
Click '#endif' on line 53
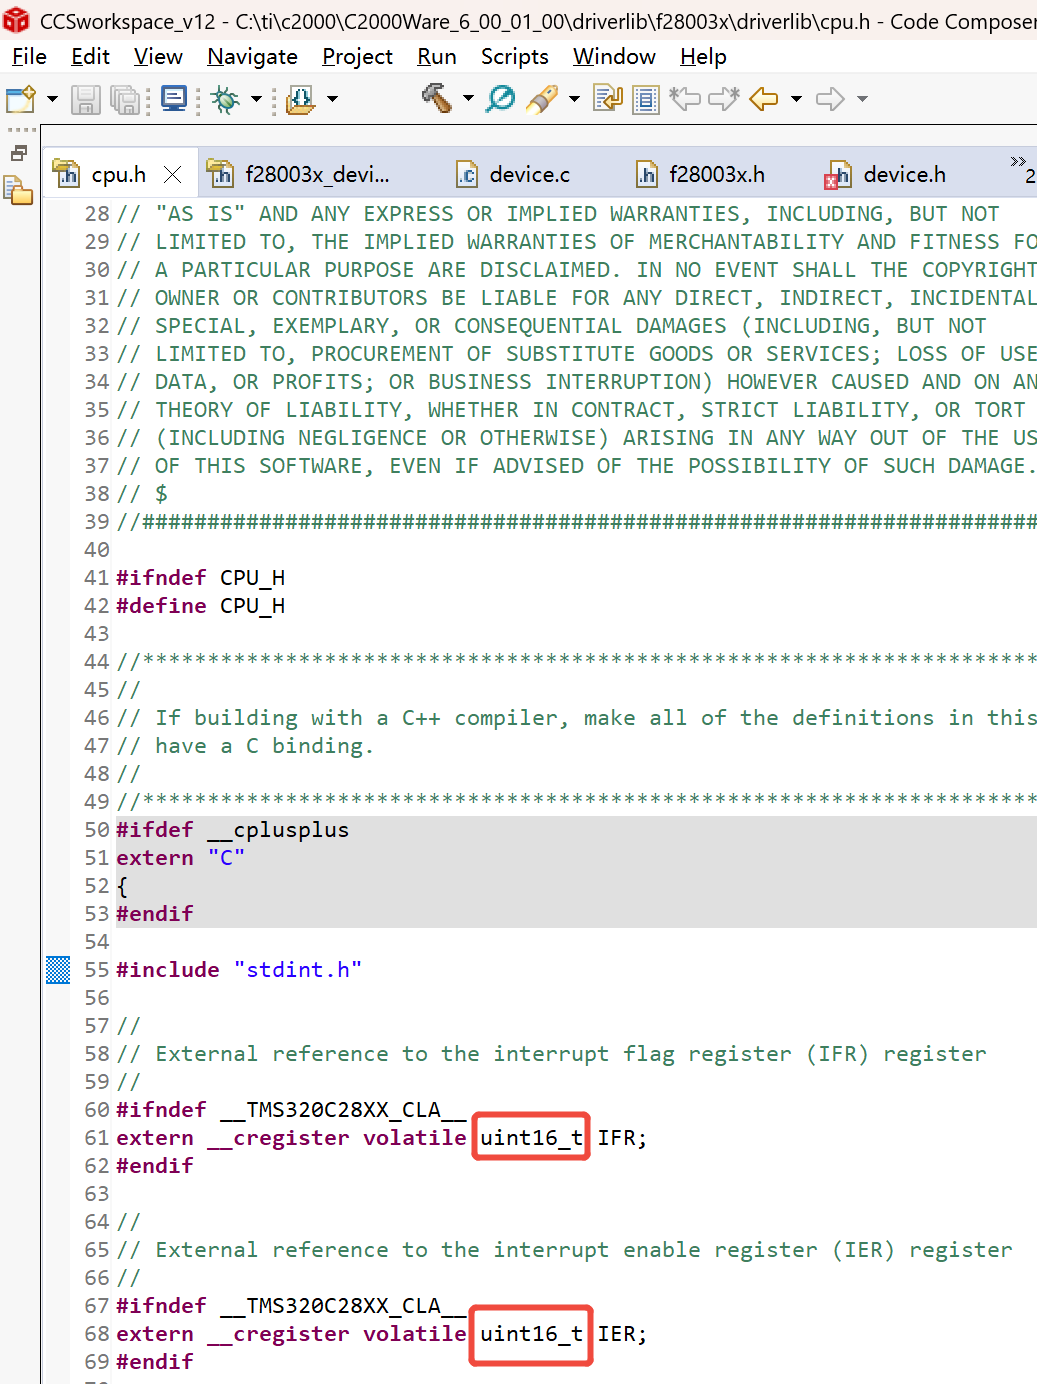pos(155,914)
